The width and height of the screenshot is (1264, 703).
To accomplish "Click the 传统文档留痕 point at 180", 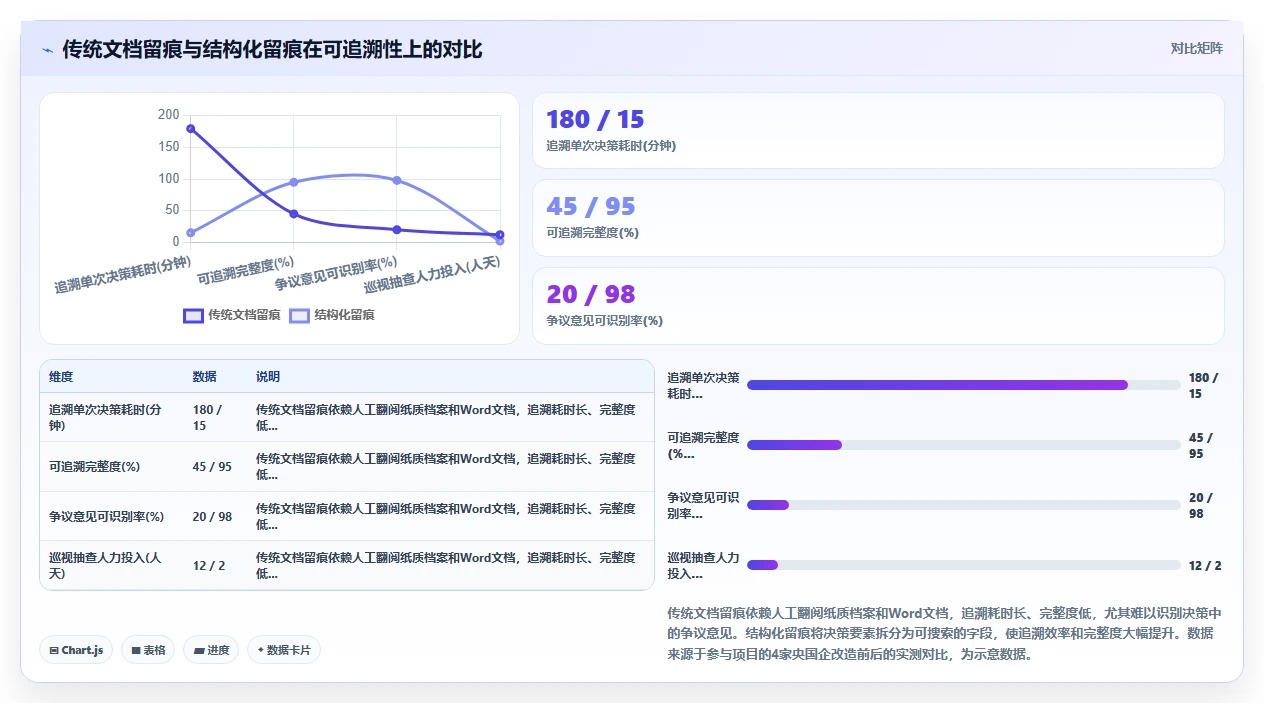I will point(190,128).
